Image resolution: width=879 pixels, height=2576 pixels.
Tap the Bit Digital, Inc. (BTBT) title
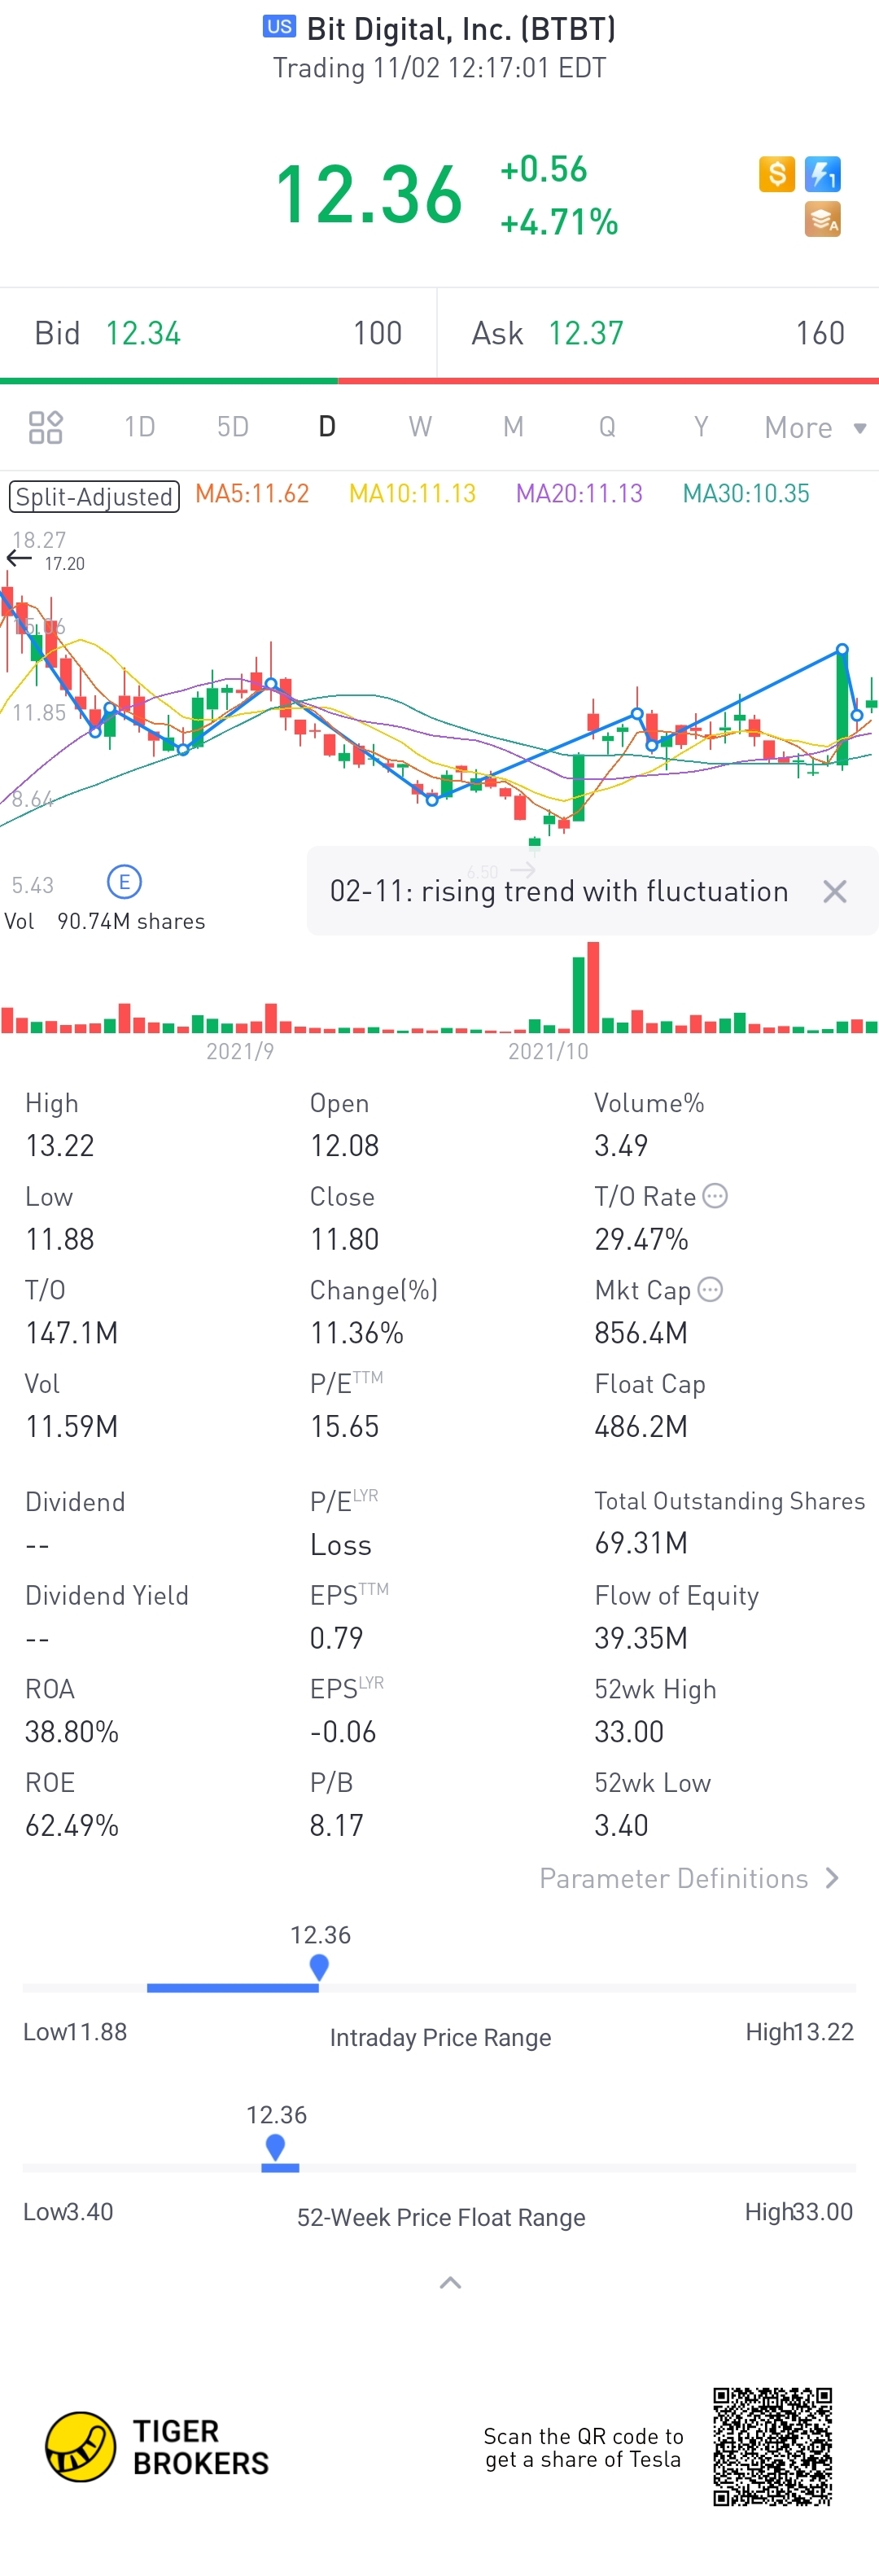click(x=461, y=29)
